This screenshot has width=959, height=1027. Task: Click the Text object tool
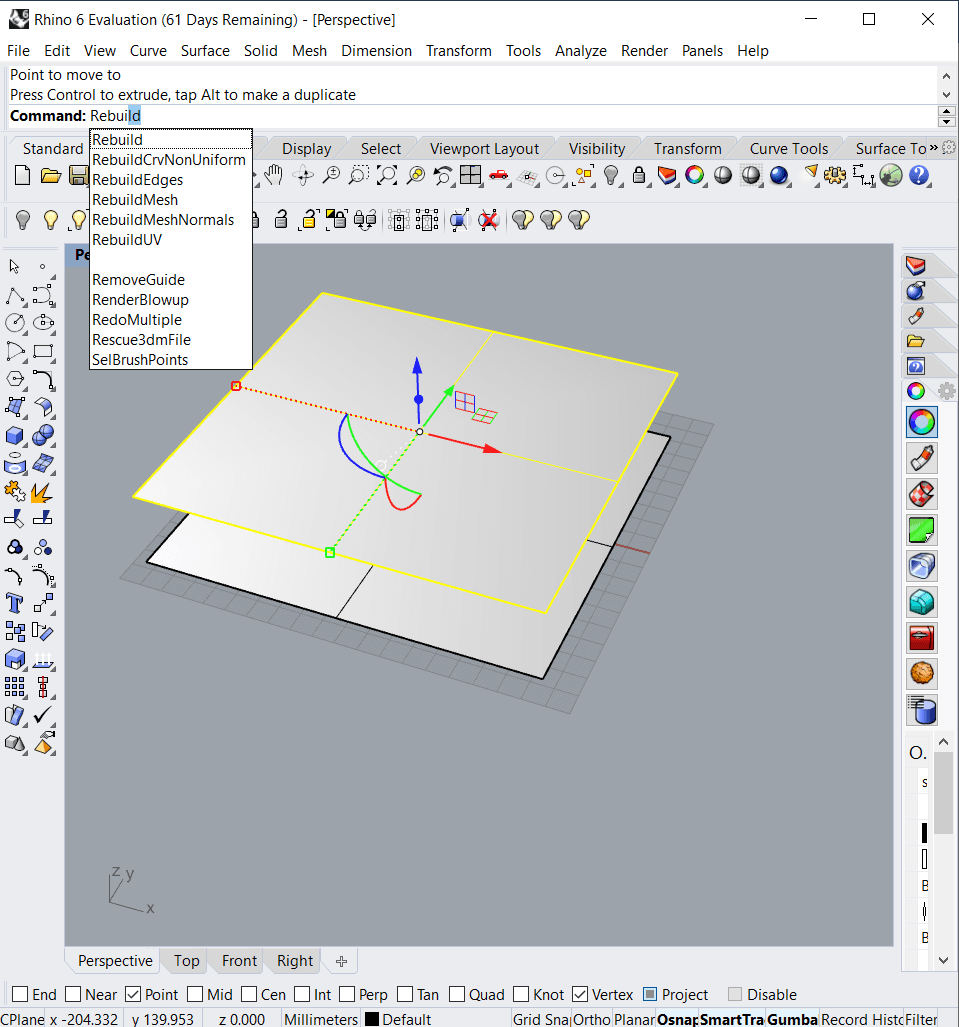(x=15, y=603)
